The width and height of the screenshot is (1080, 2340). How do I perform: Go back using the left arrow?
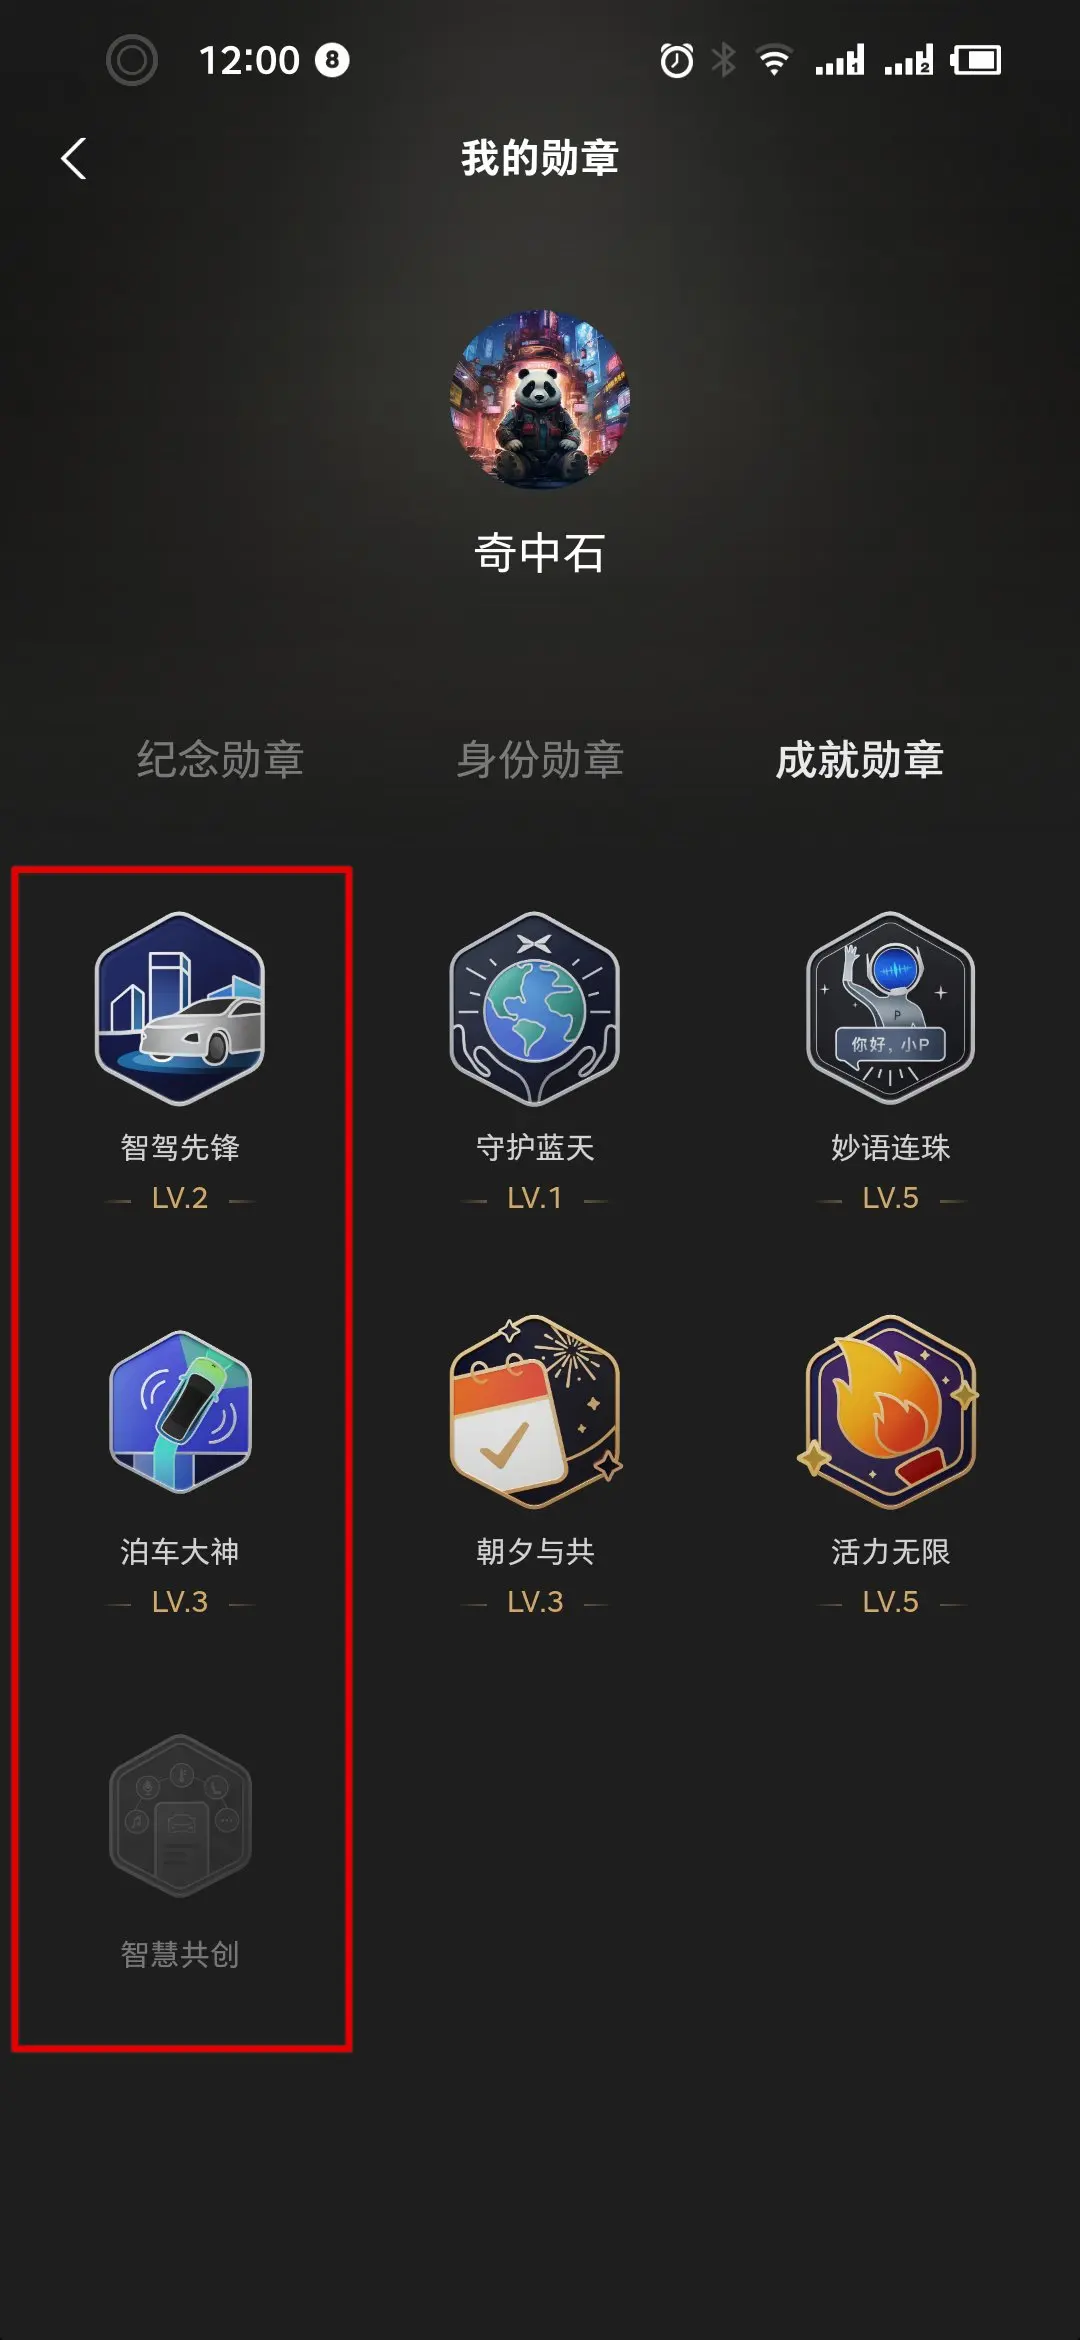[74, 158]
